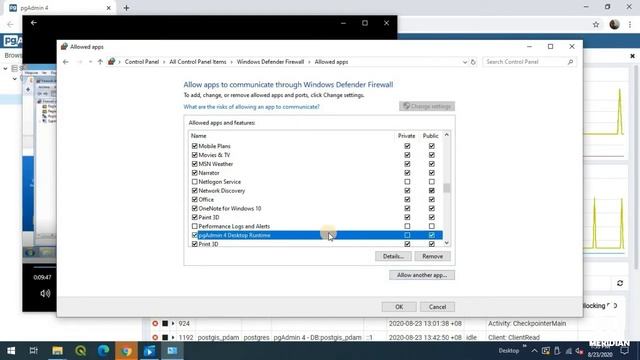Open the risks of allowing an app link
Image resolution: width=640 pixels, height=360 pixels.
pos(251,107)
